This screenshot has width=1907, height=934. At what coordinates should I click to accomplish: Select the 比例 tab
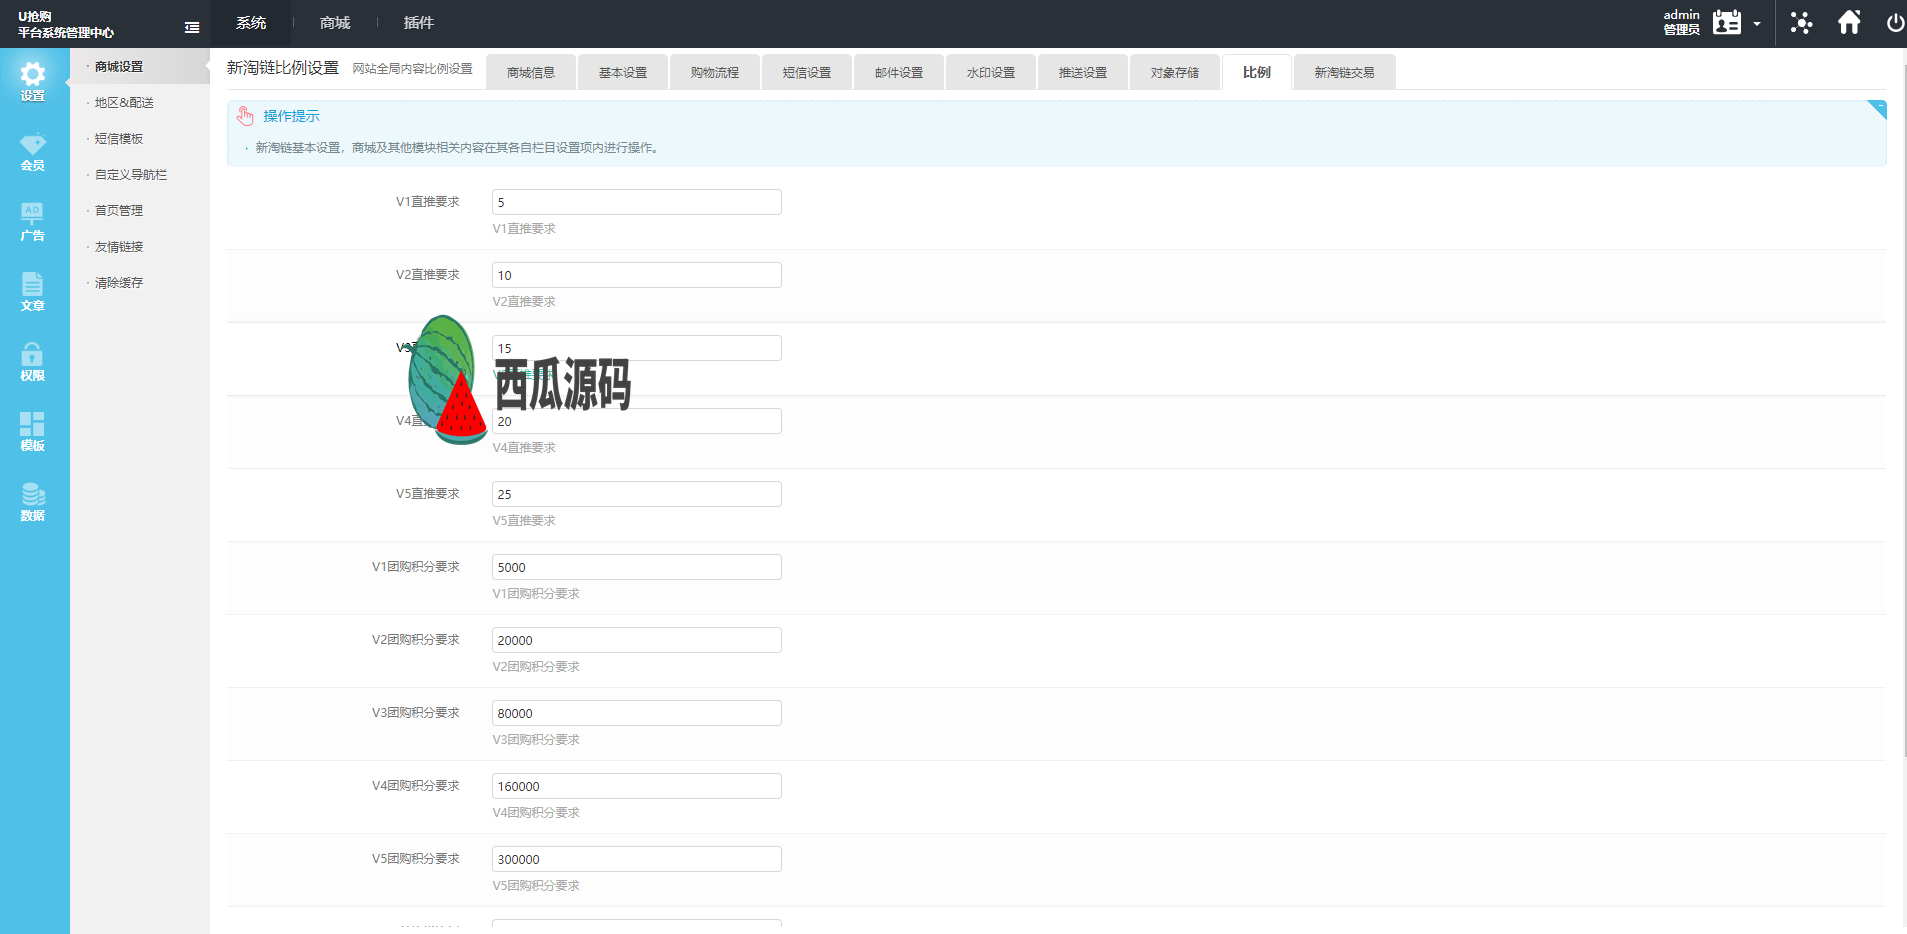[x=1257, y=72]
